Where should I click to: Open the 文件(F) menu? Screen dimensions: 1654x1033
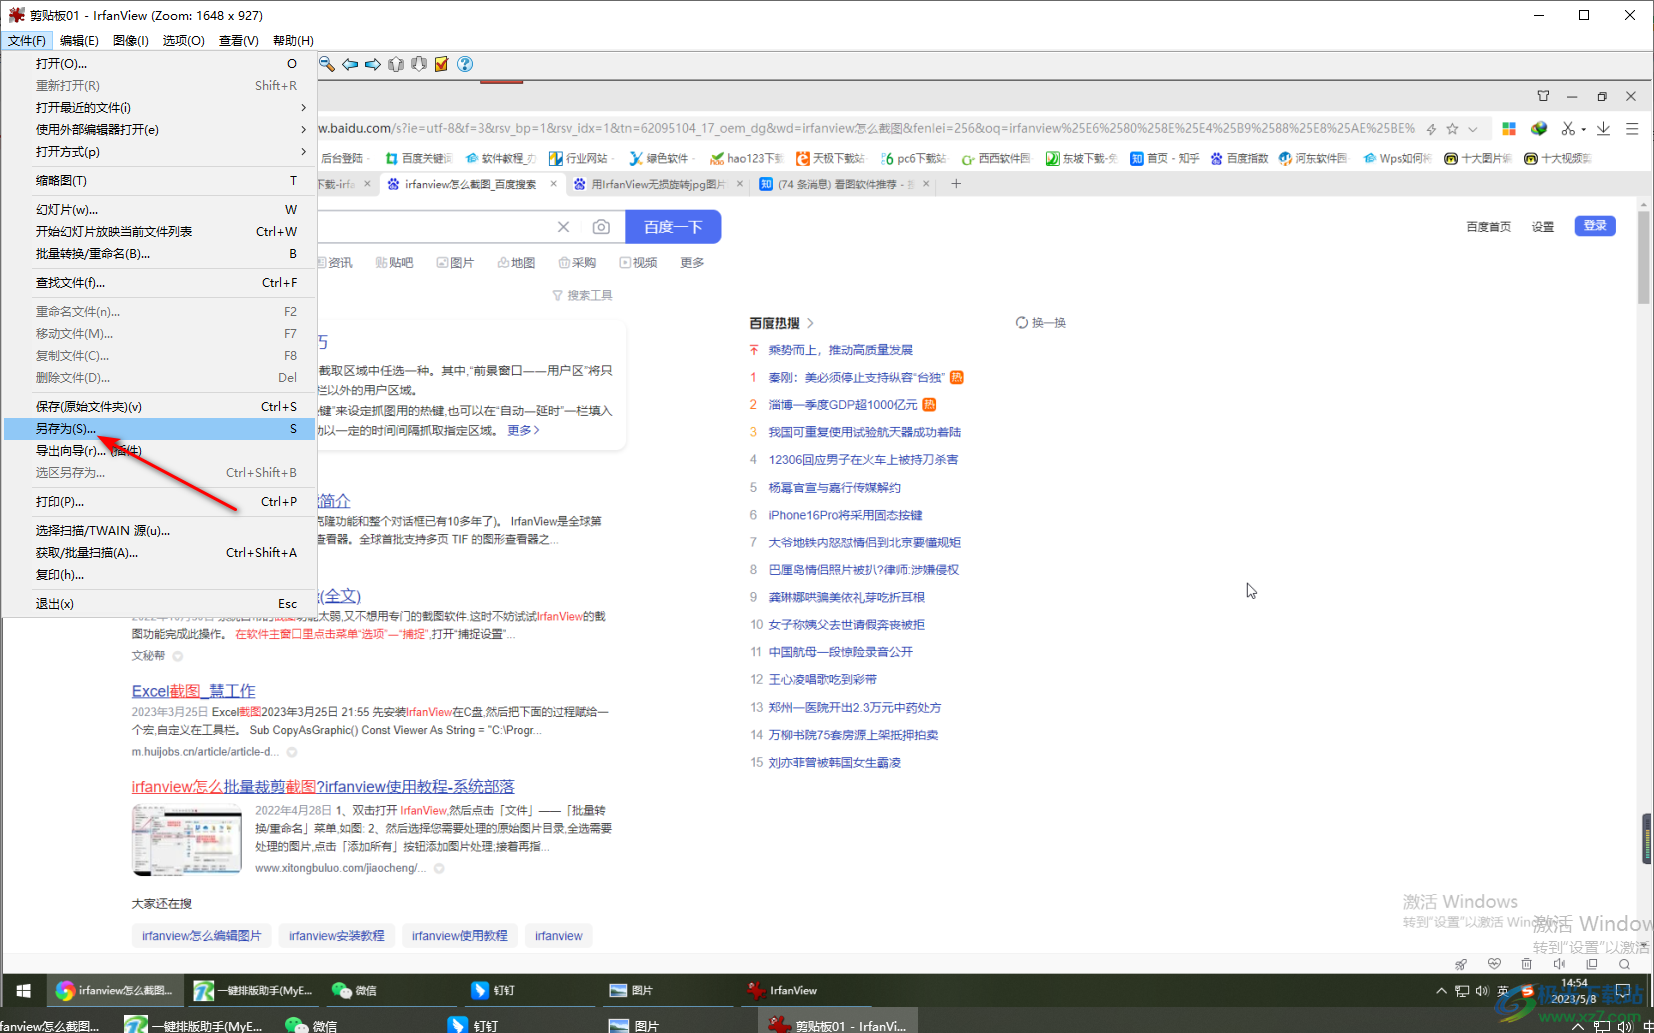click(27, 40)
